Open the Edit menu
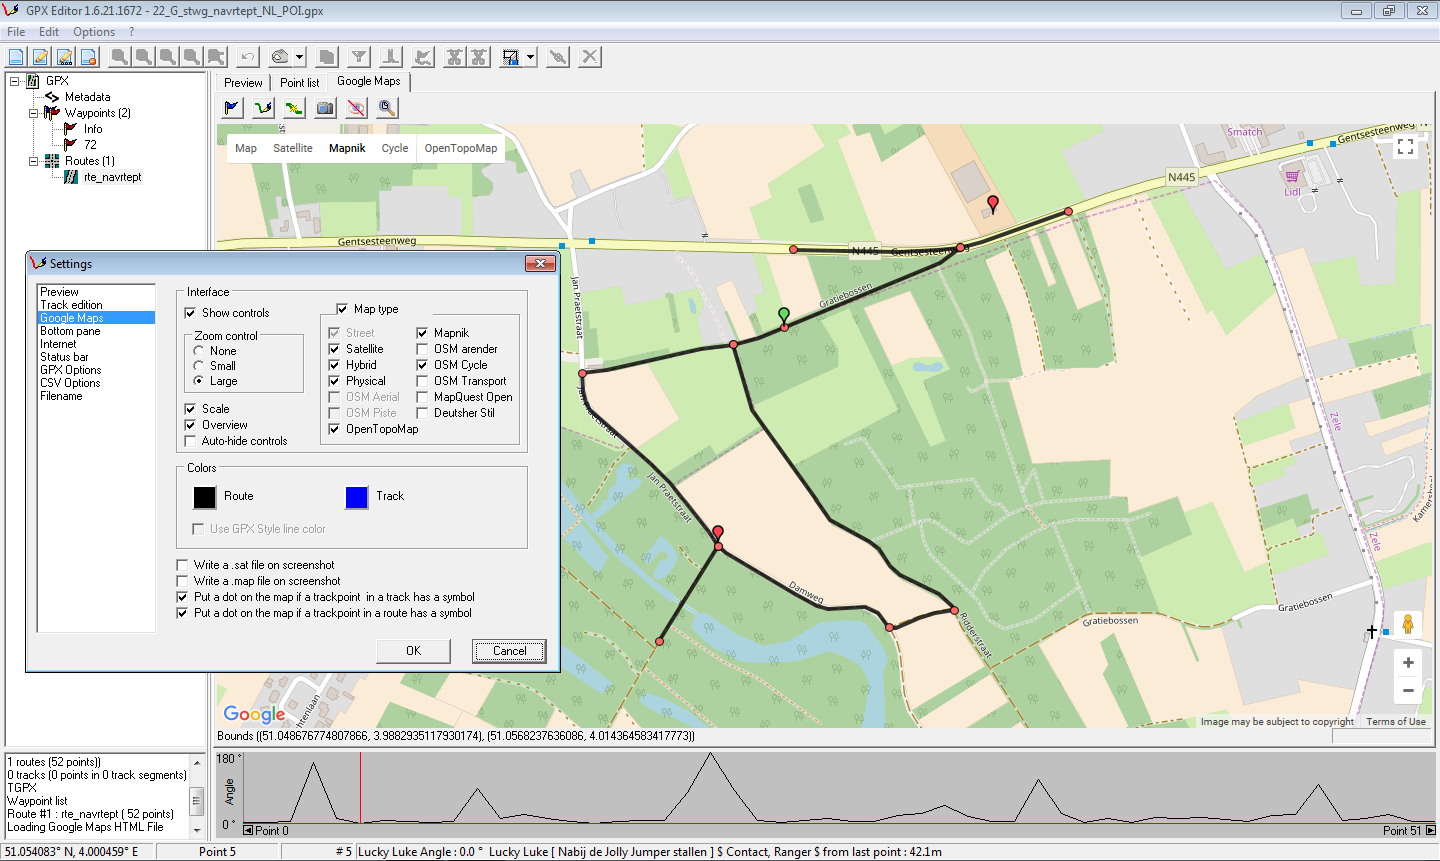Image resolution: width=1440 pixels, height=861 pixels. (x=49, y=32)
